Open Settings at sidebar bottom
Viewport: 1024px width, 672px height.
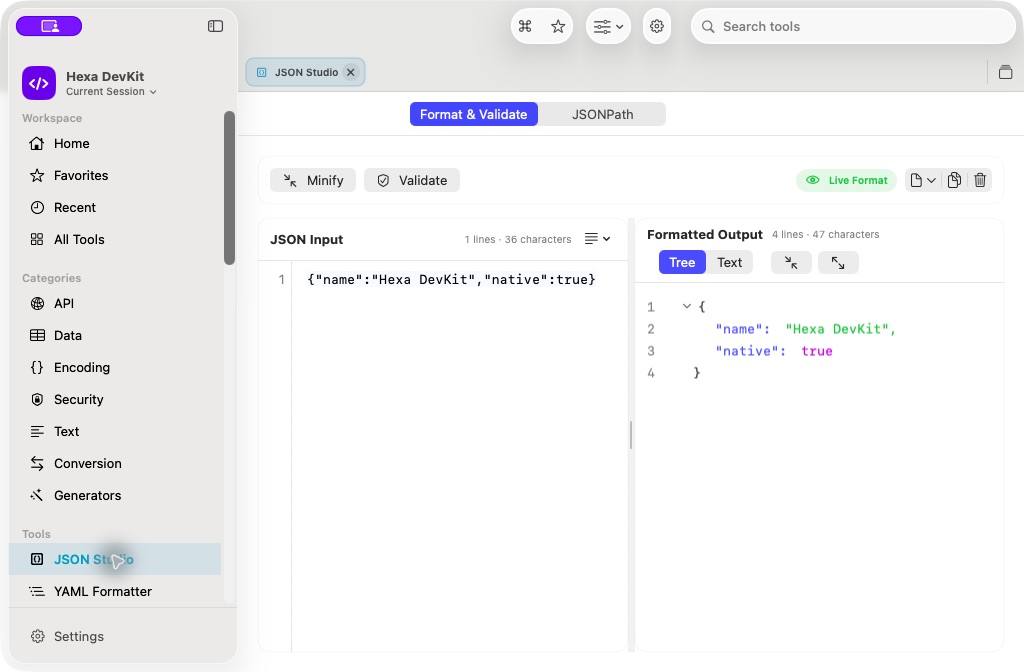click(67, 637)
